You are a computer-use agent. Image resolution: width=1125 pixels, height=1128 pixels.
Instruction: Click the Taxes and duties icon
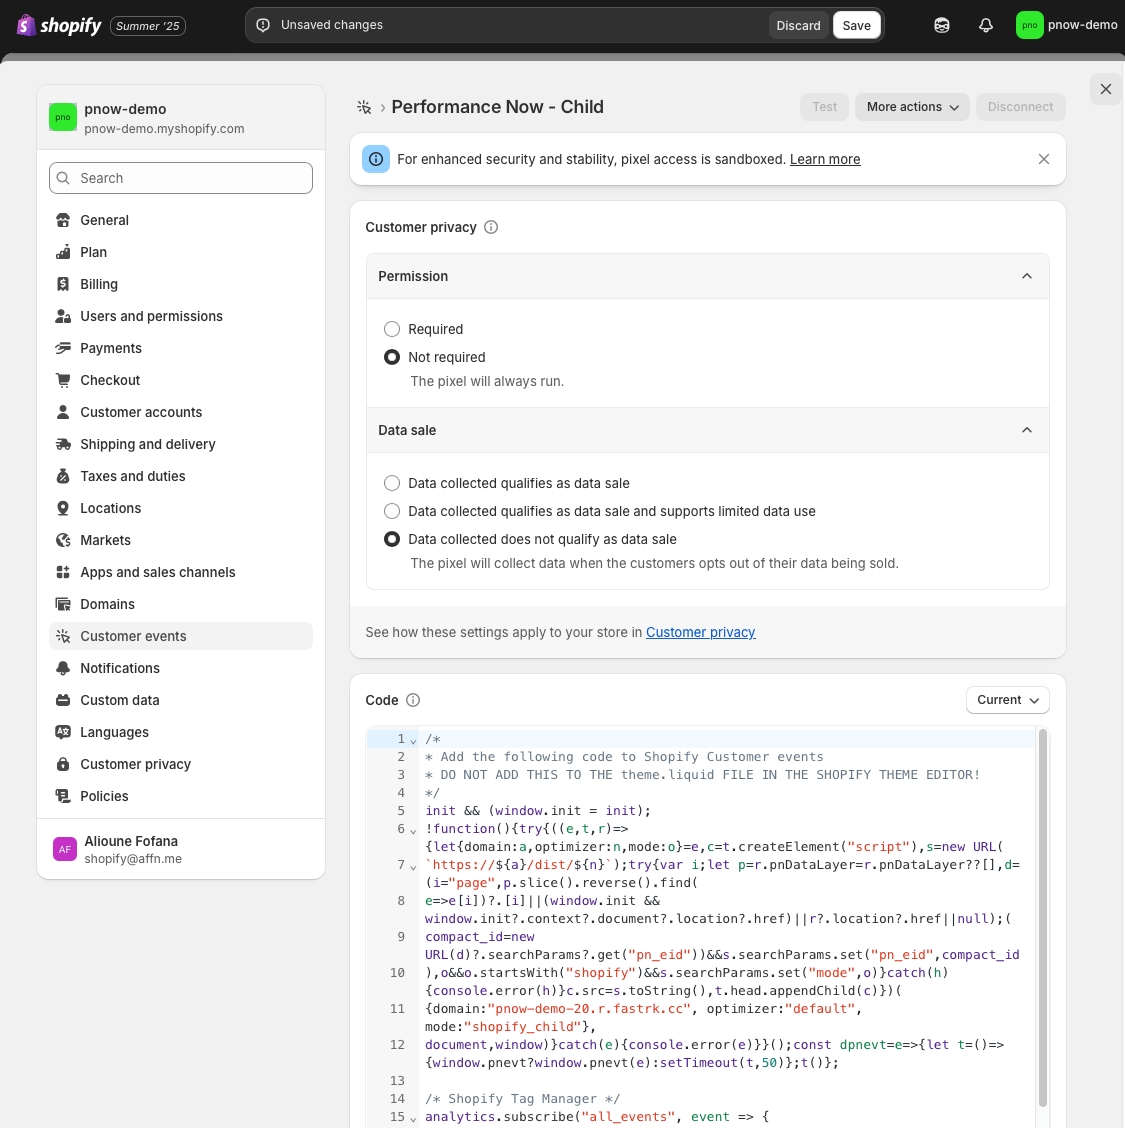[63, 476]
